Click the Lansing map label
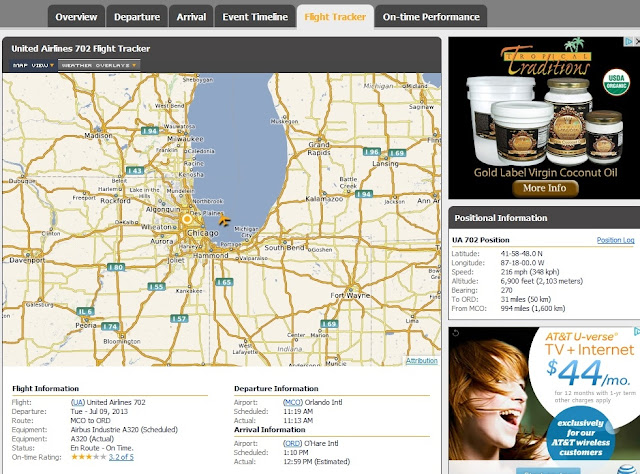The height and width of the screenshot is (474, 640). click(x=385, y=163)
